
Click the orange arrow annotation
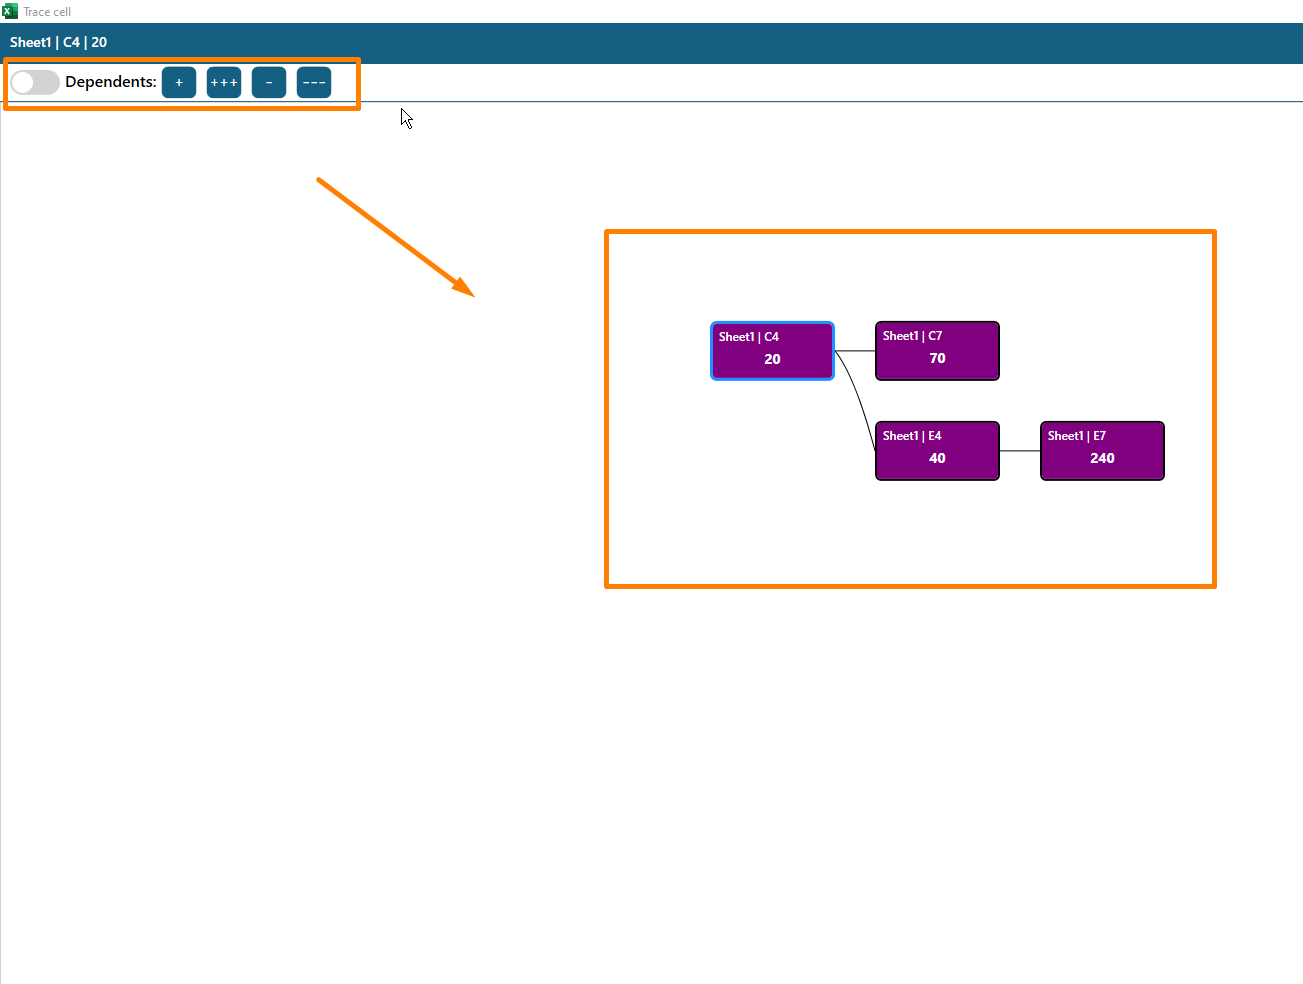click(395, 237)
